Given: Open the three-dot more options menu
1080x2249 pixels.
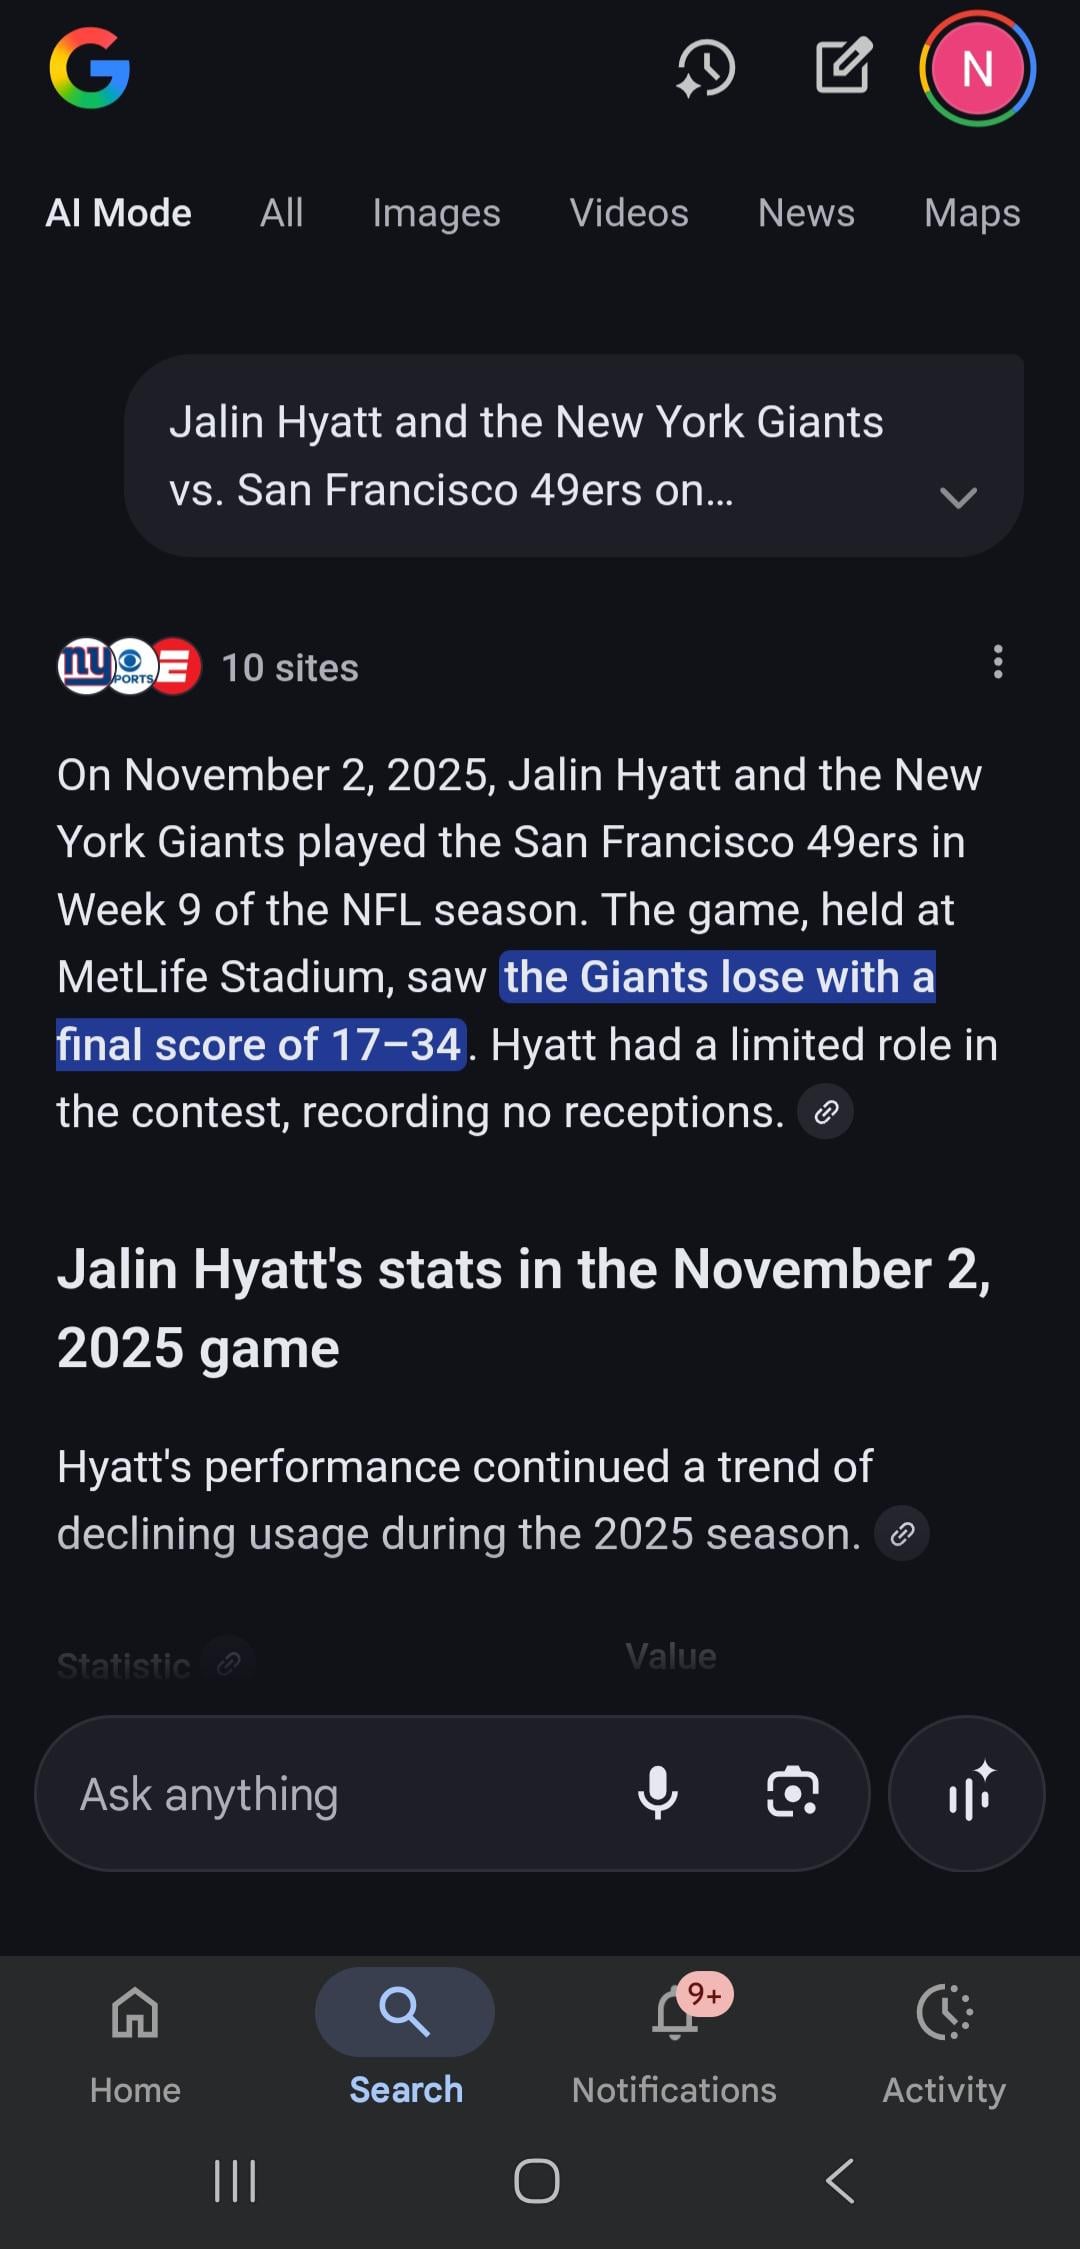Looking at the screenshot, I should click(x=997, y=662).
